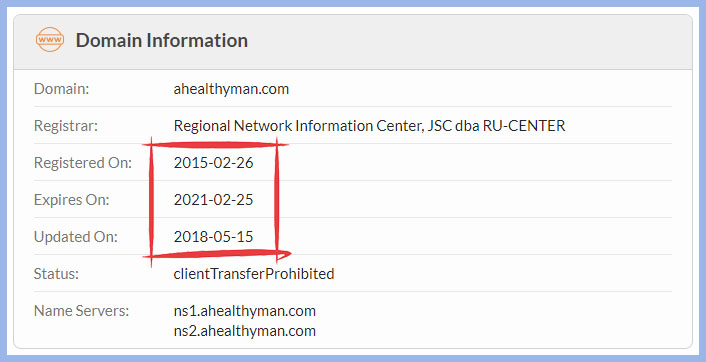
Task: Select the ahealthyman.com domain value
Action: 231,89
